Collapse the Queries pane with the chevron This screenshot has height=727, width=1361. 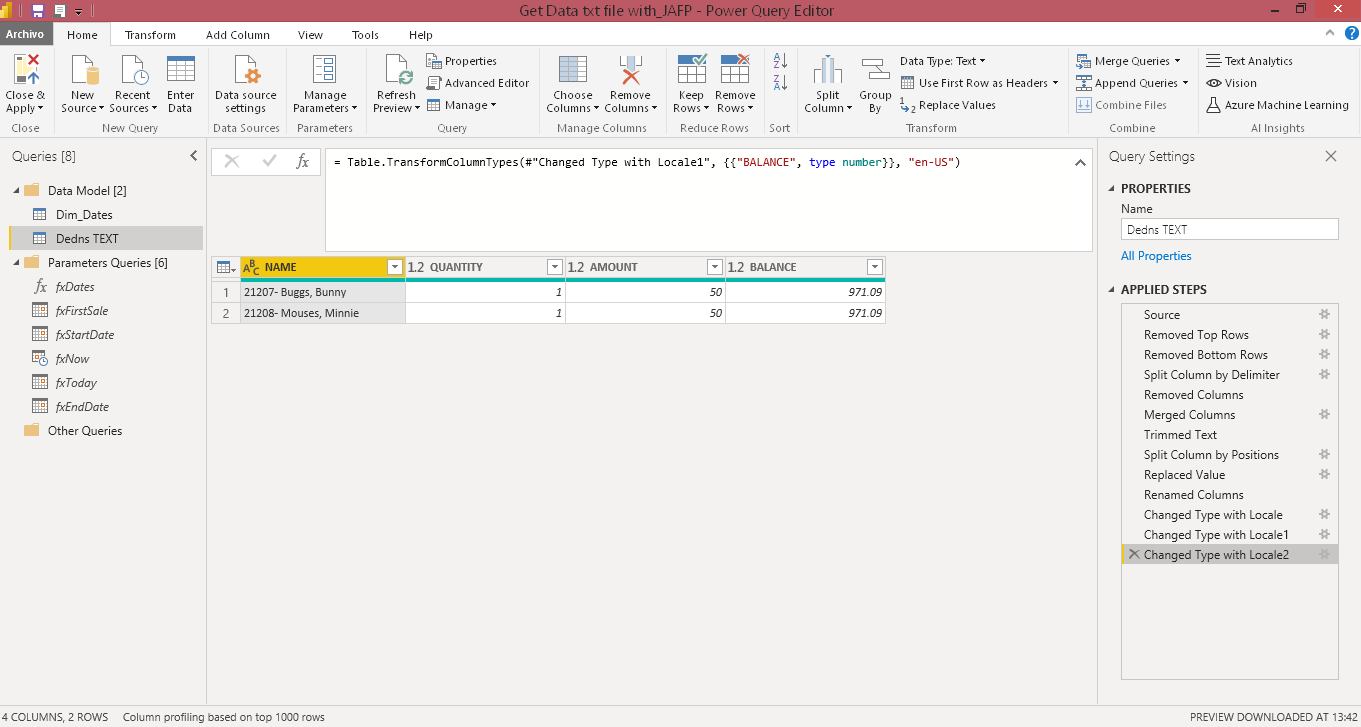(x=194, y=156)
